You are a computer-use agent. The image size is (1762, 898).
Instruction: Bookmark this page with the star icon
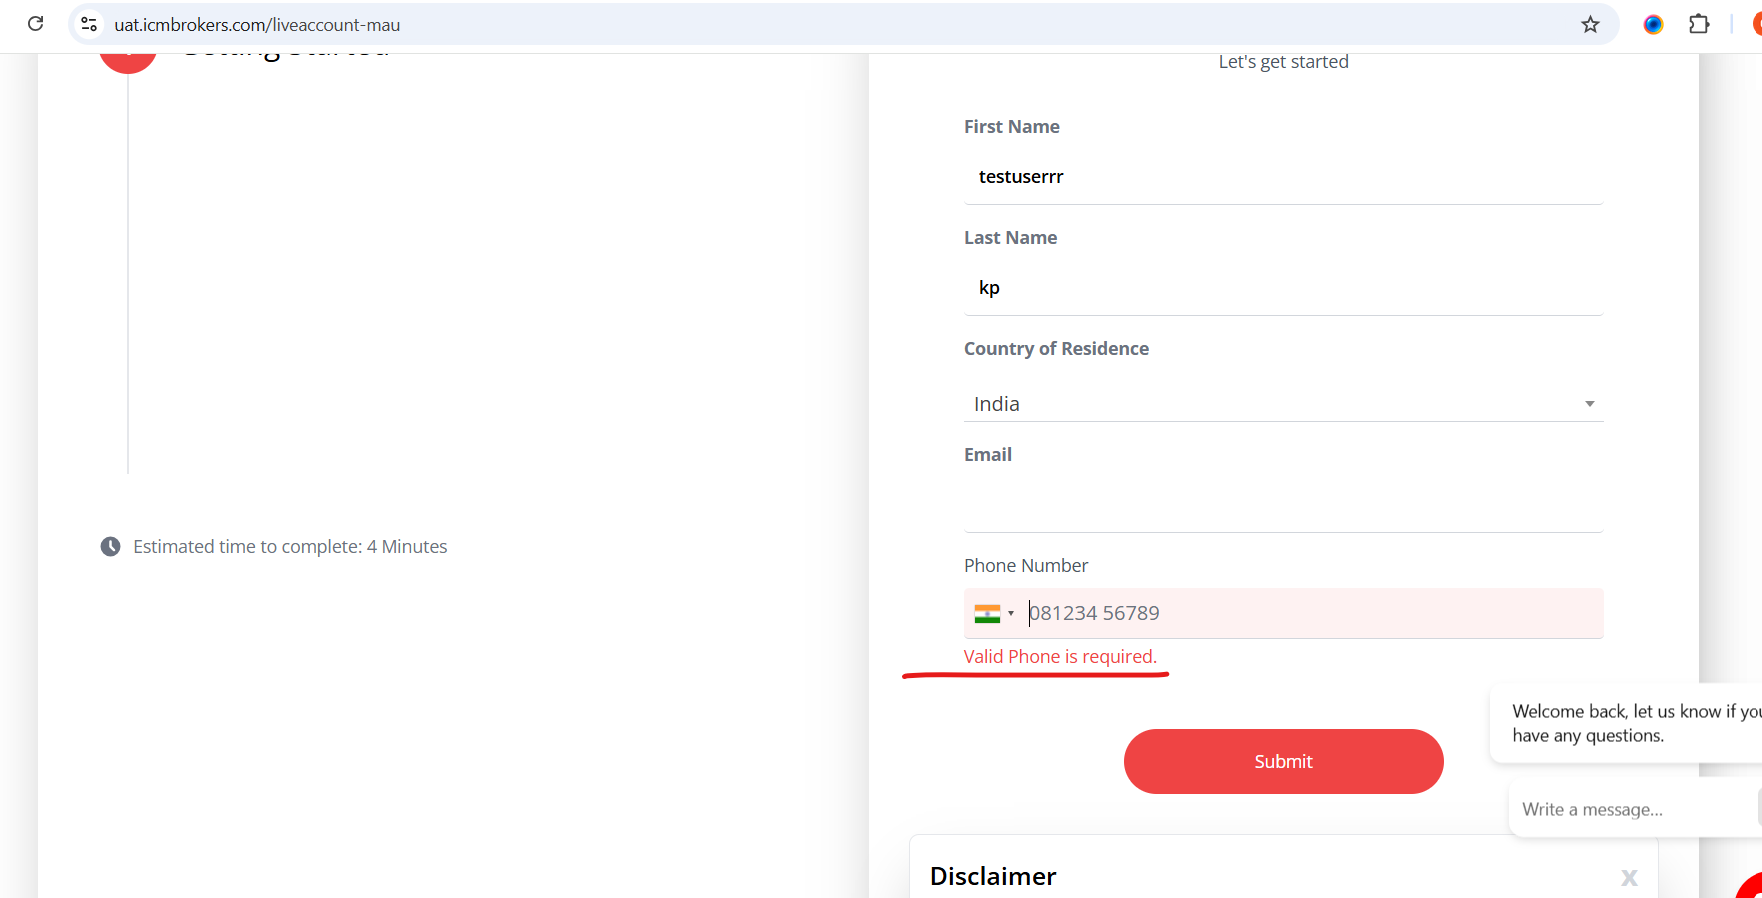[x=1590, y=24]
